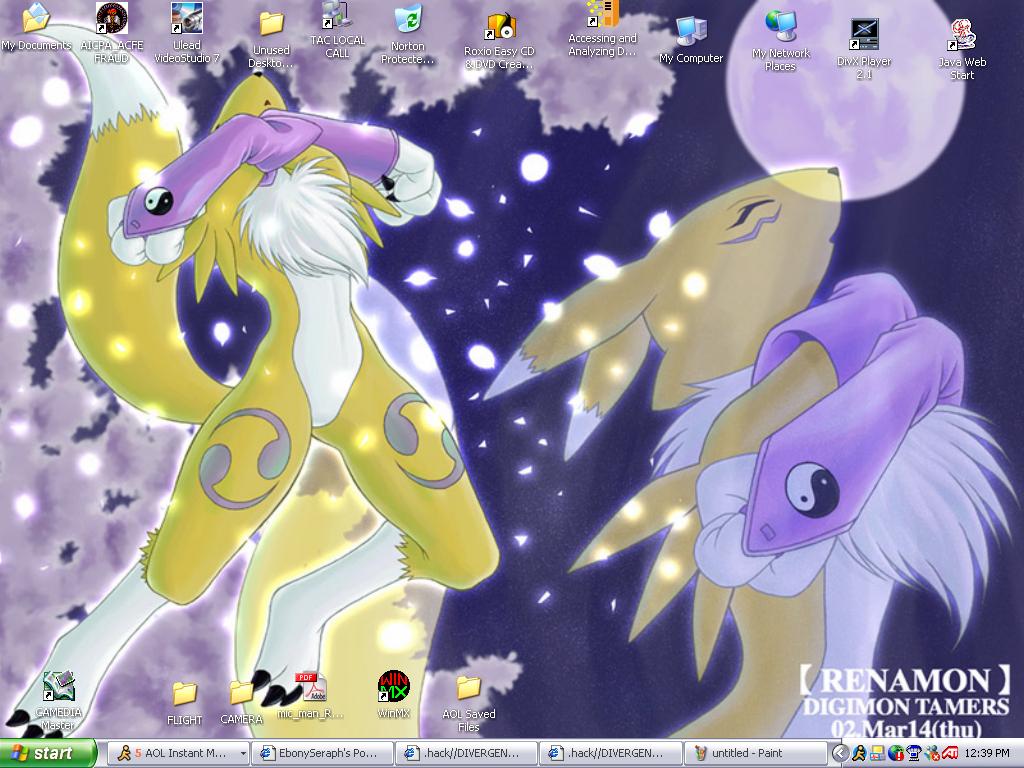Switch to second .hack//DIVERGEN... taskbar window
This screenshot has height=768, width=1024.
tap(611, 754)
